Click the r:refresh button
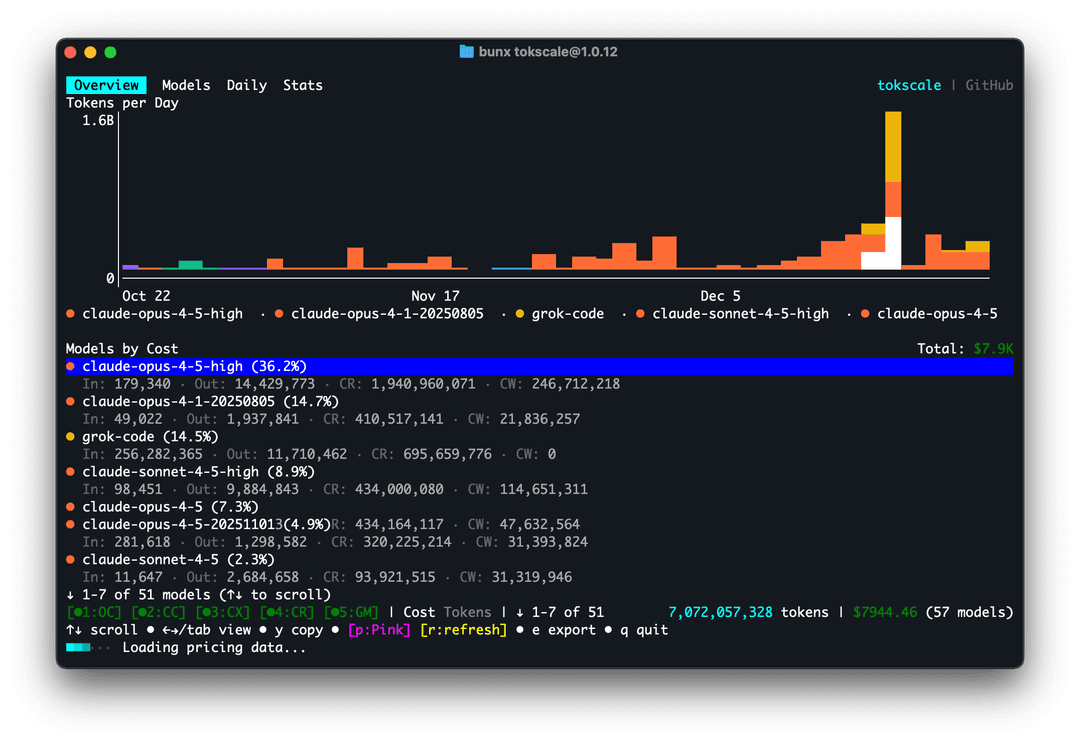Image resolution: width=1080 pixels, height=743 pixels. 464,630
